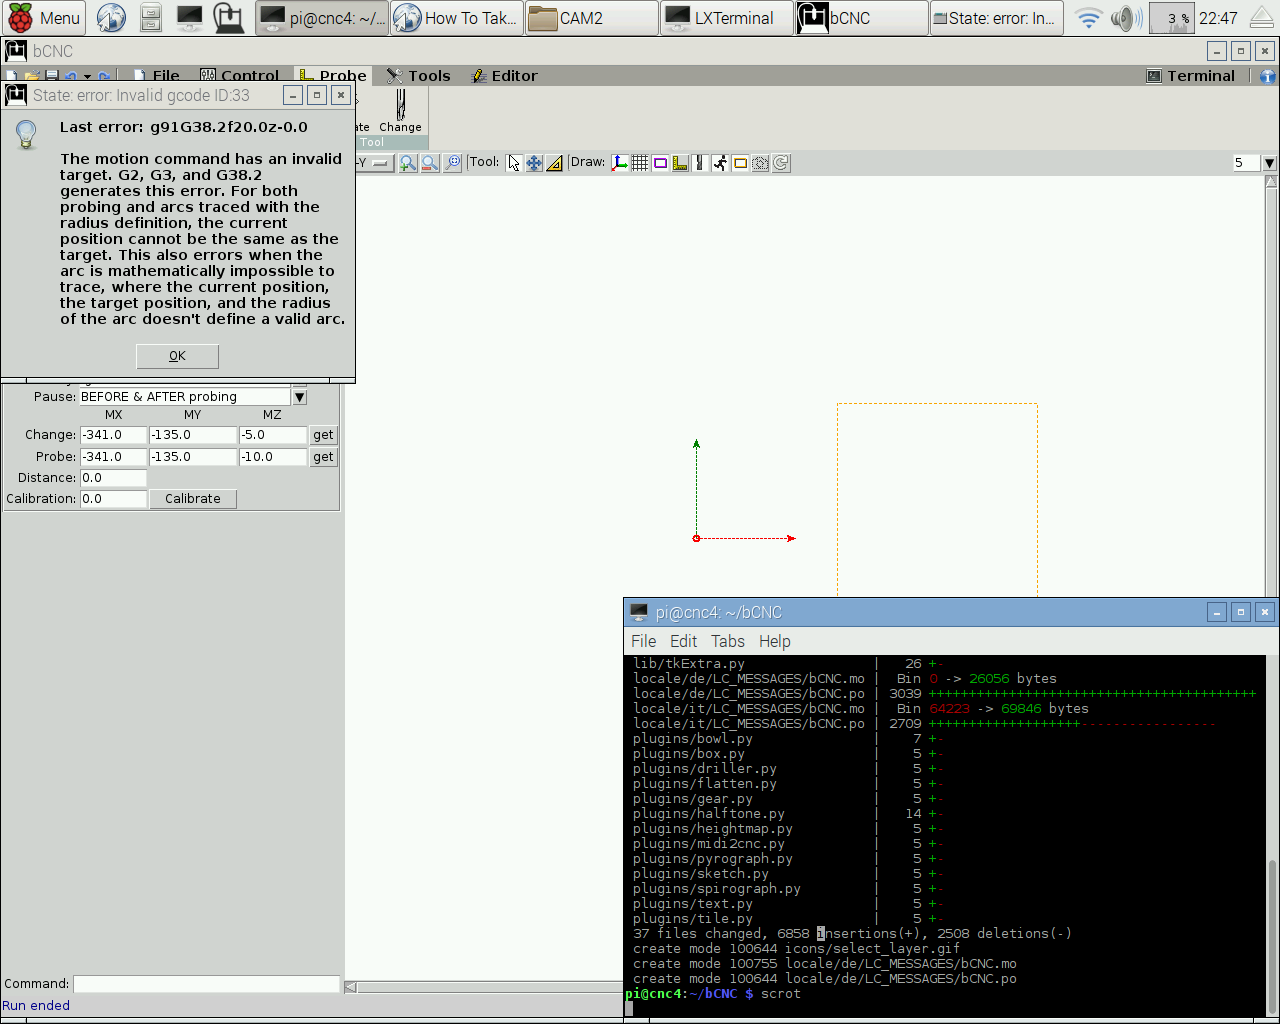Toggle drawing of the axes

[620, 163]
